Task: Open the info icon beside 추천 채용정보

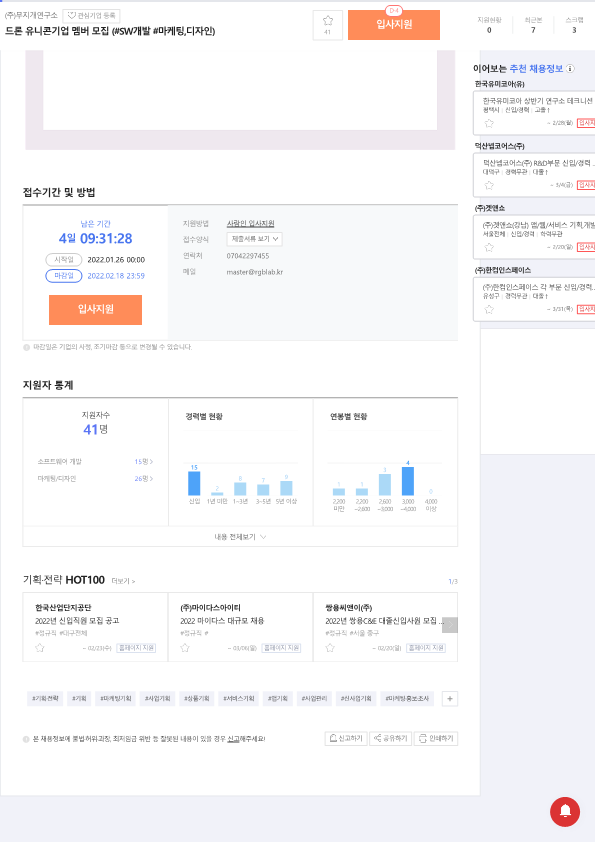Action: [570, 69]
